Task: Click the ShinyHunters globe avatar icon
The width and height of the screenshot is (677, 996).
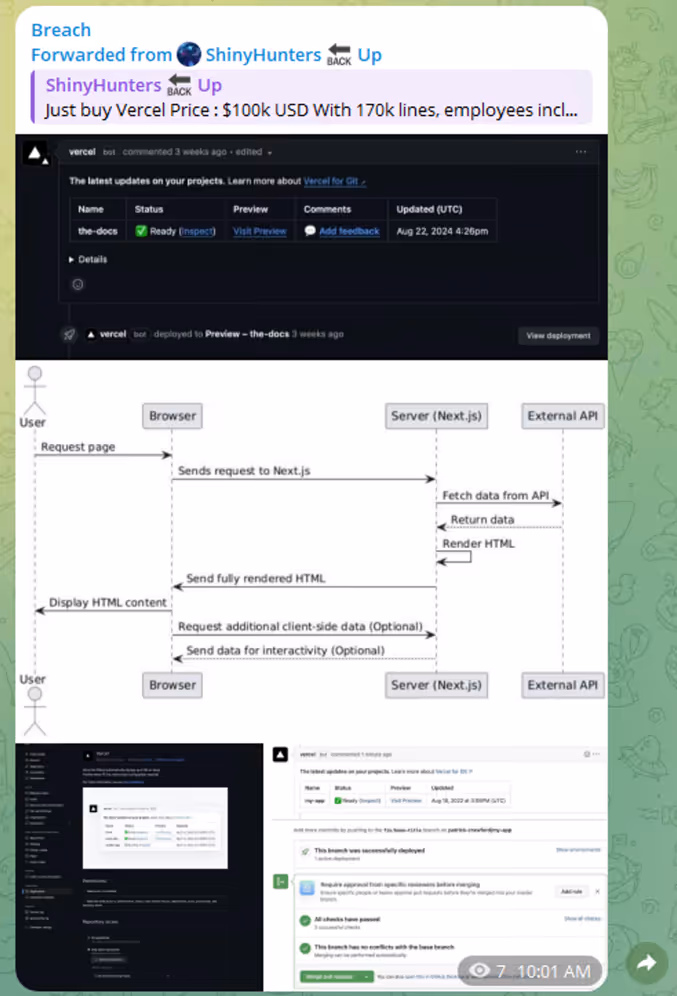Action: coord(189,55)
